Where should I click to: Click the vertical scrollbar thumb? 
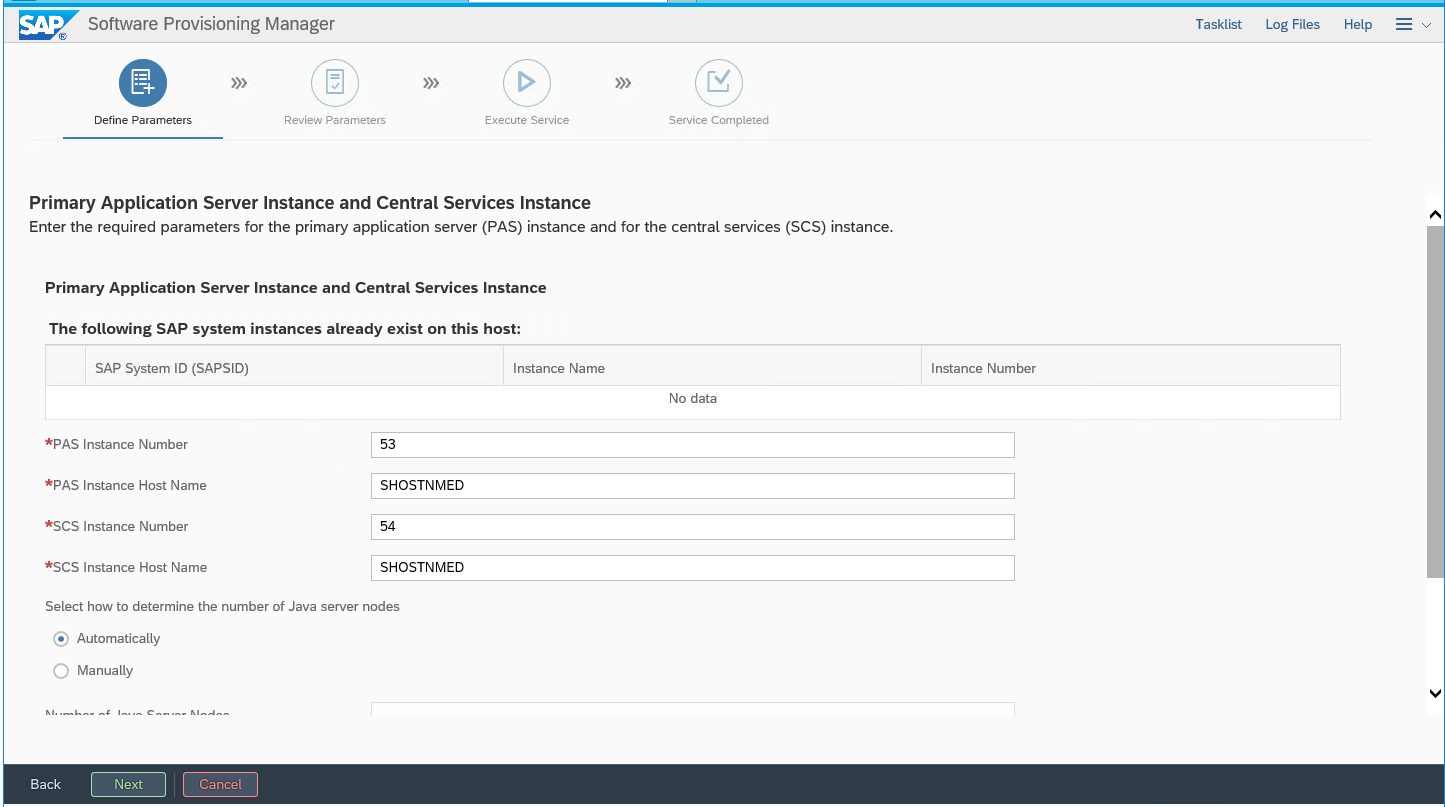[1435, 401]
